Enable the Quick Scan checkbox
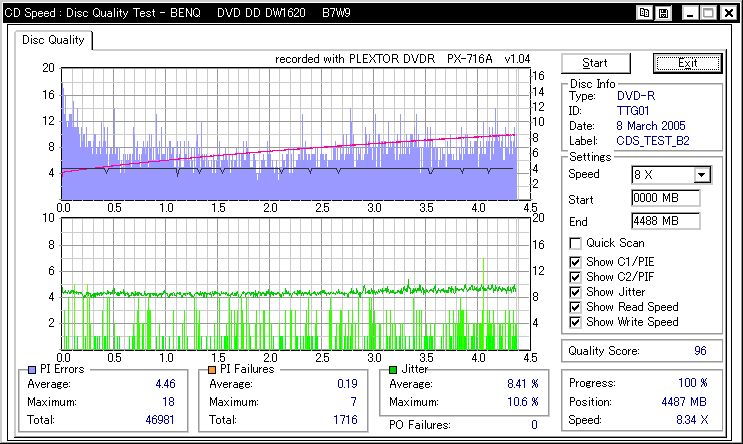The width and height of the screenshot is (743, 444). point(575,243)
